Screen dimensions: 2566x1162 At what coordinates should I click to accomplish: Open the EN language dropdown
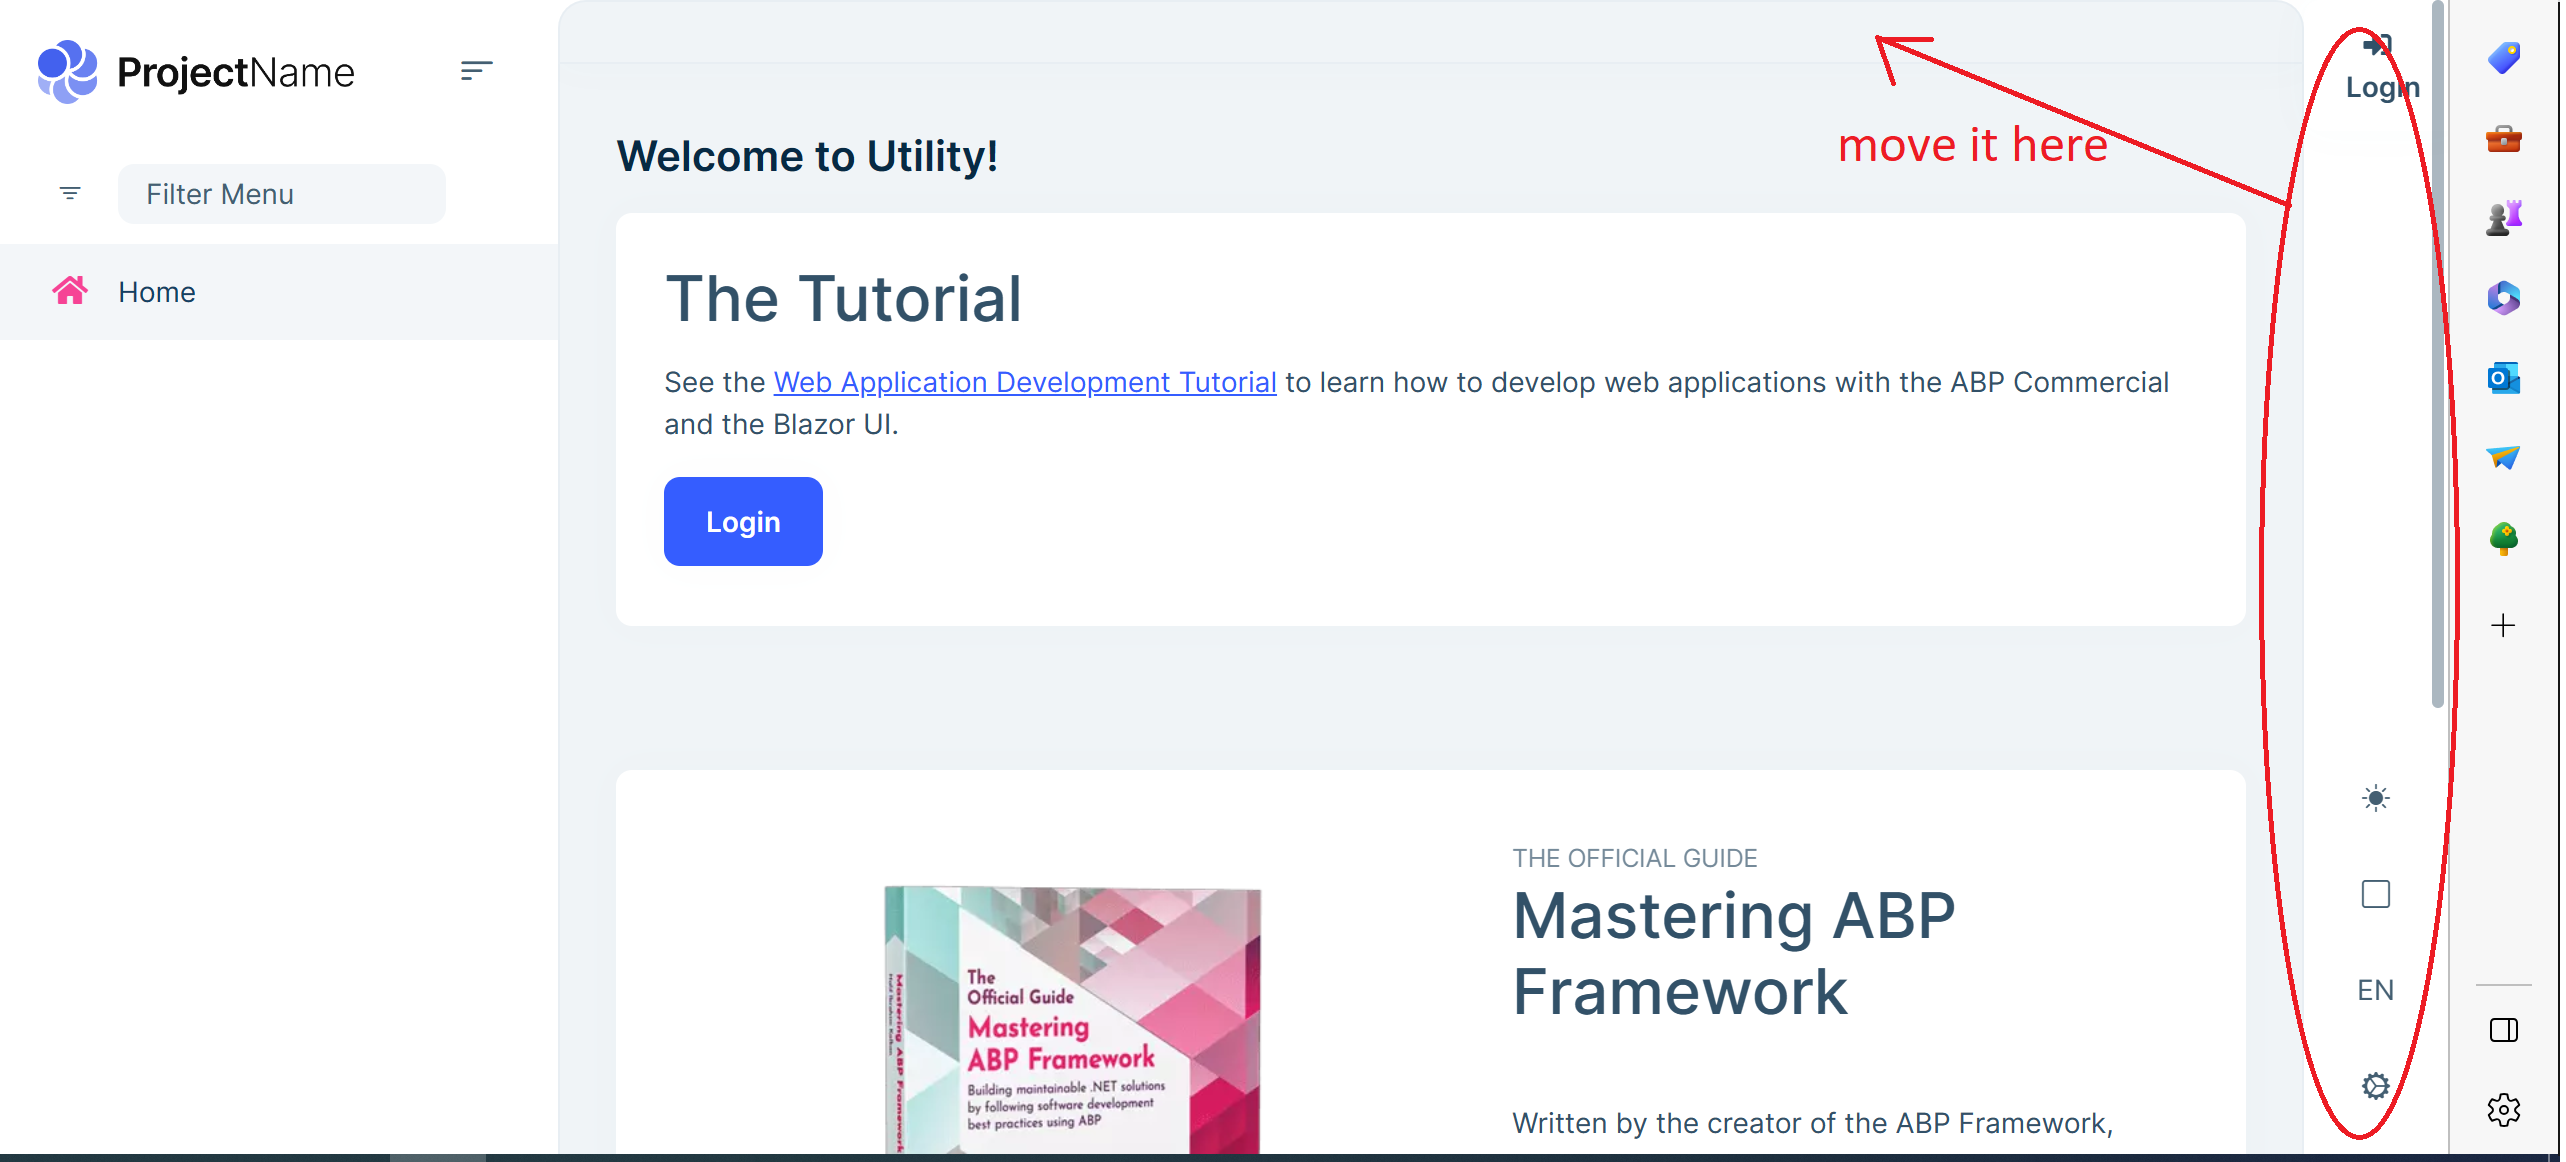click(x=2375, y=990)
